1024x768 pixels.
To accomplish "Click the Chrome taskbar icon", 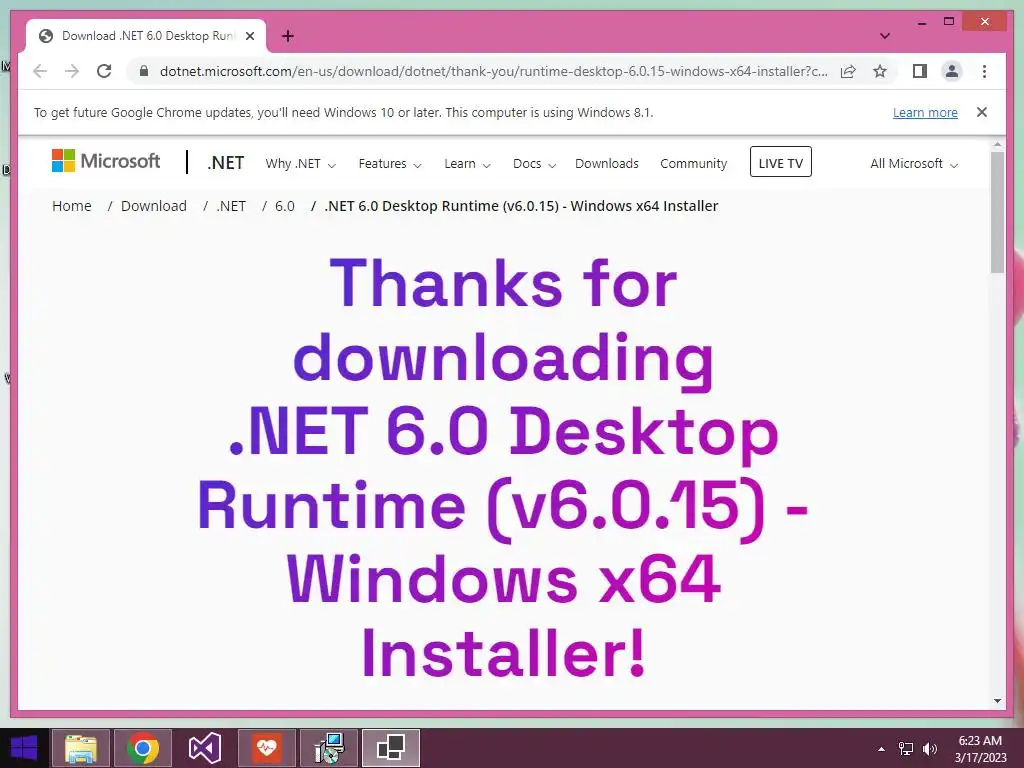I will point(142,748).
